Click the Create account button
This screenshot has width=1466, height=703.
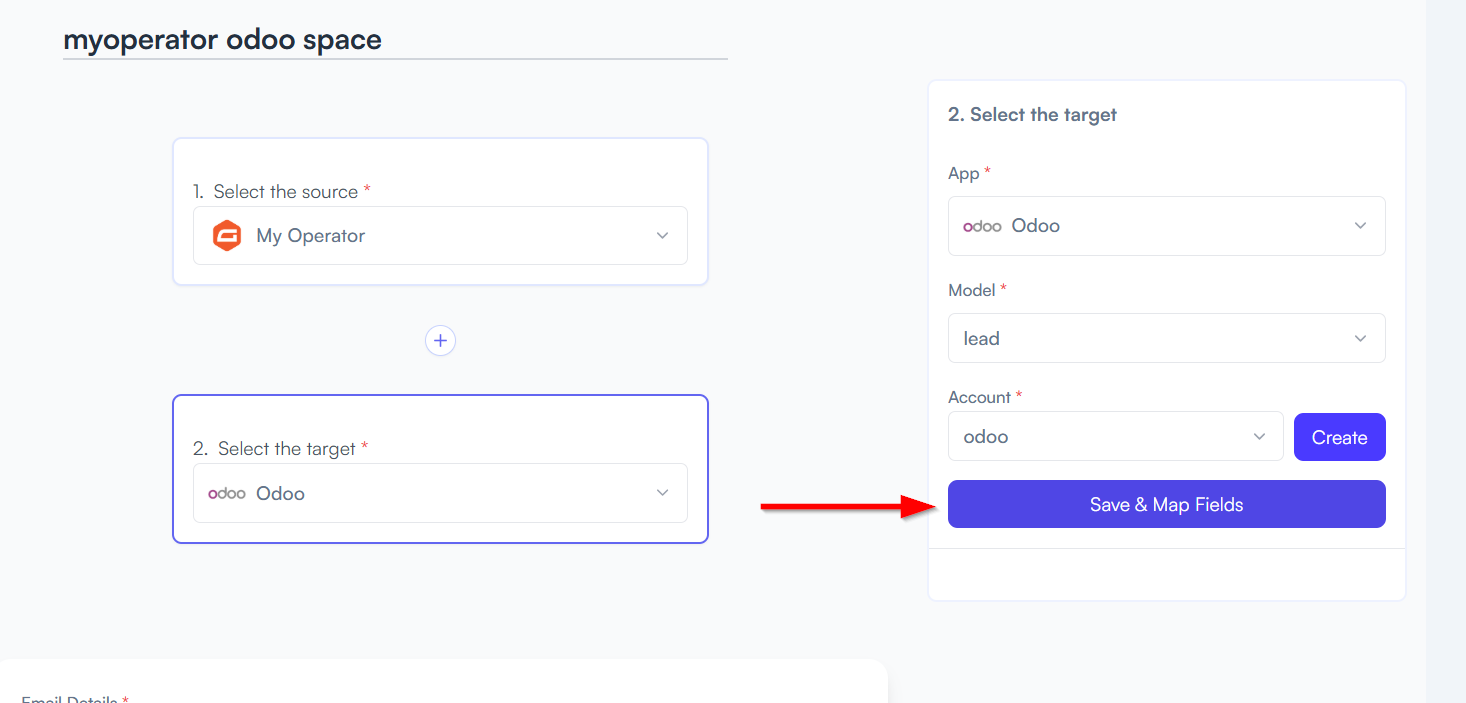(x=1339, y=437)
